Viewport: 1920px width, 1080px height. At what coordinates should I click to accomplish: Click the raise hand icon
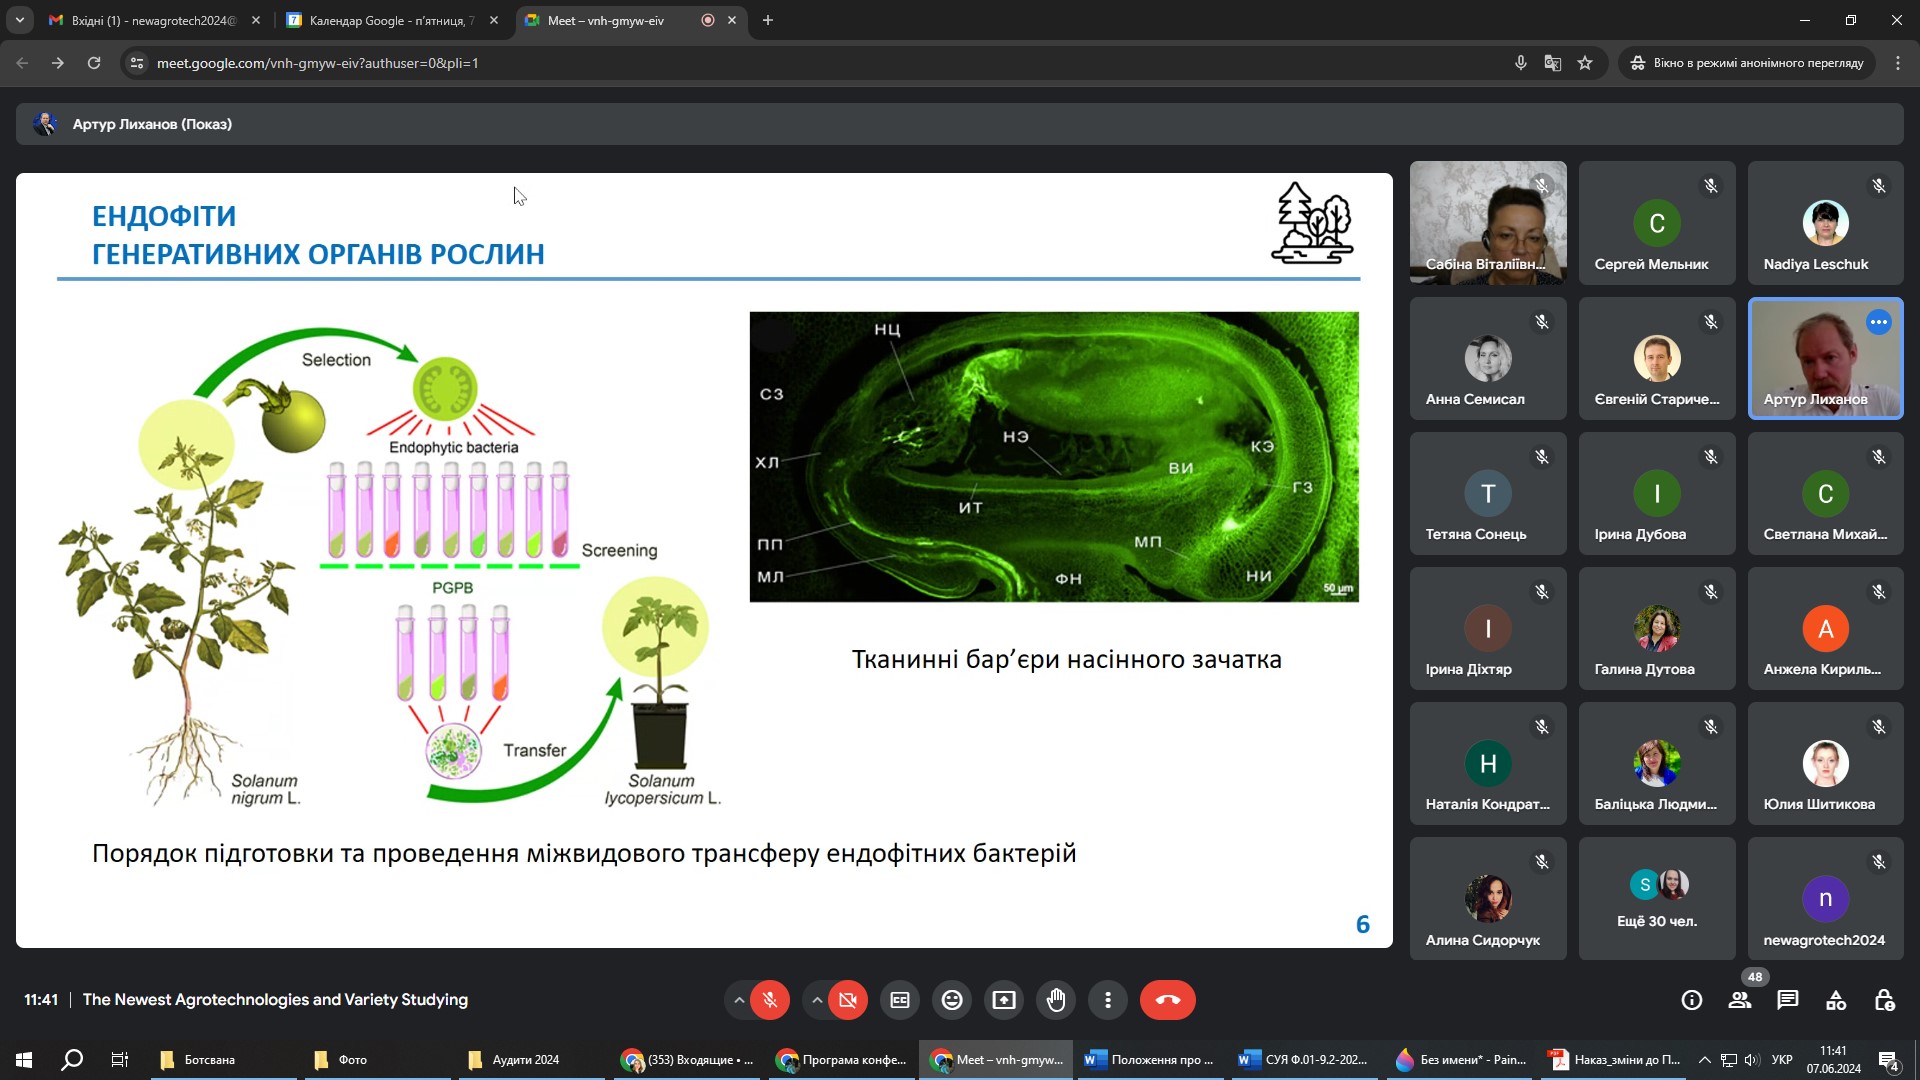coord(1056,1000)
